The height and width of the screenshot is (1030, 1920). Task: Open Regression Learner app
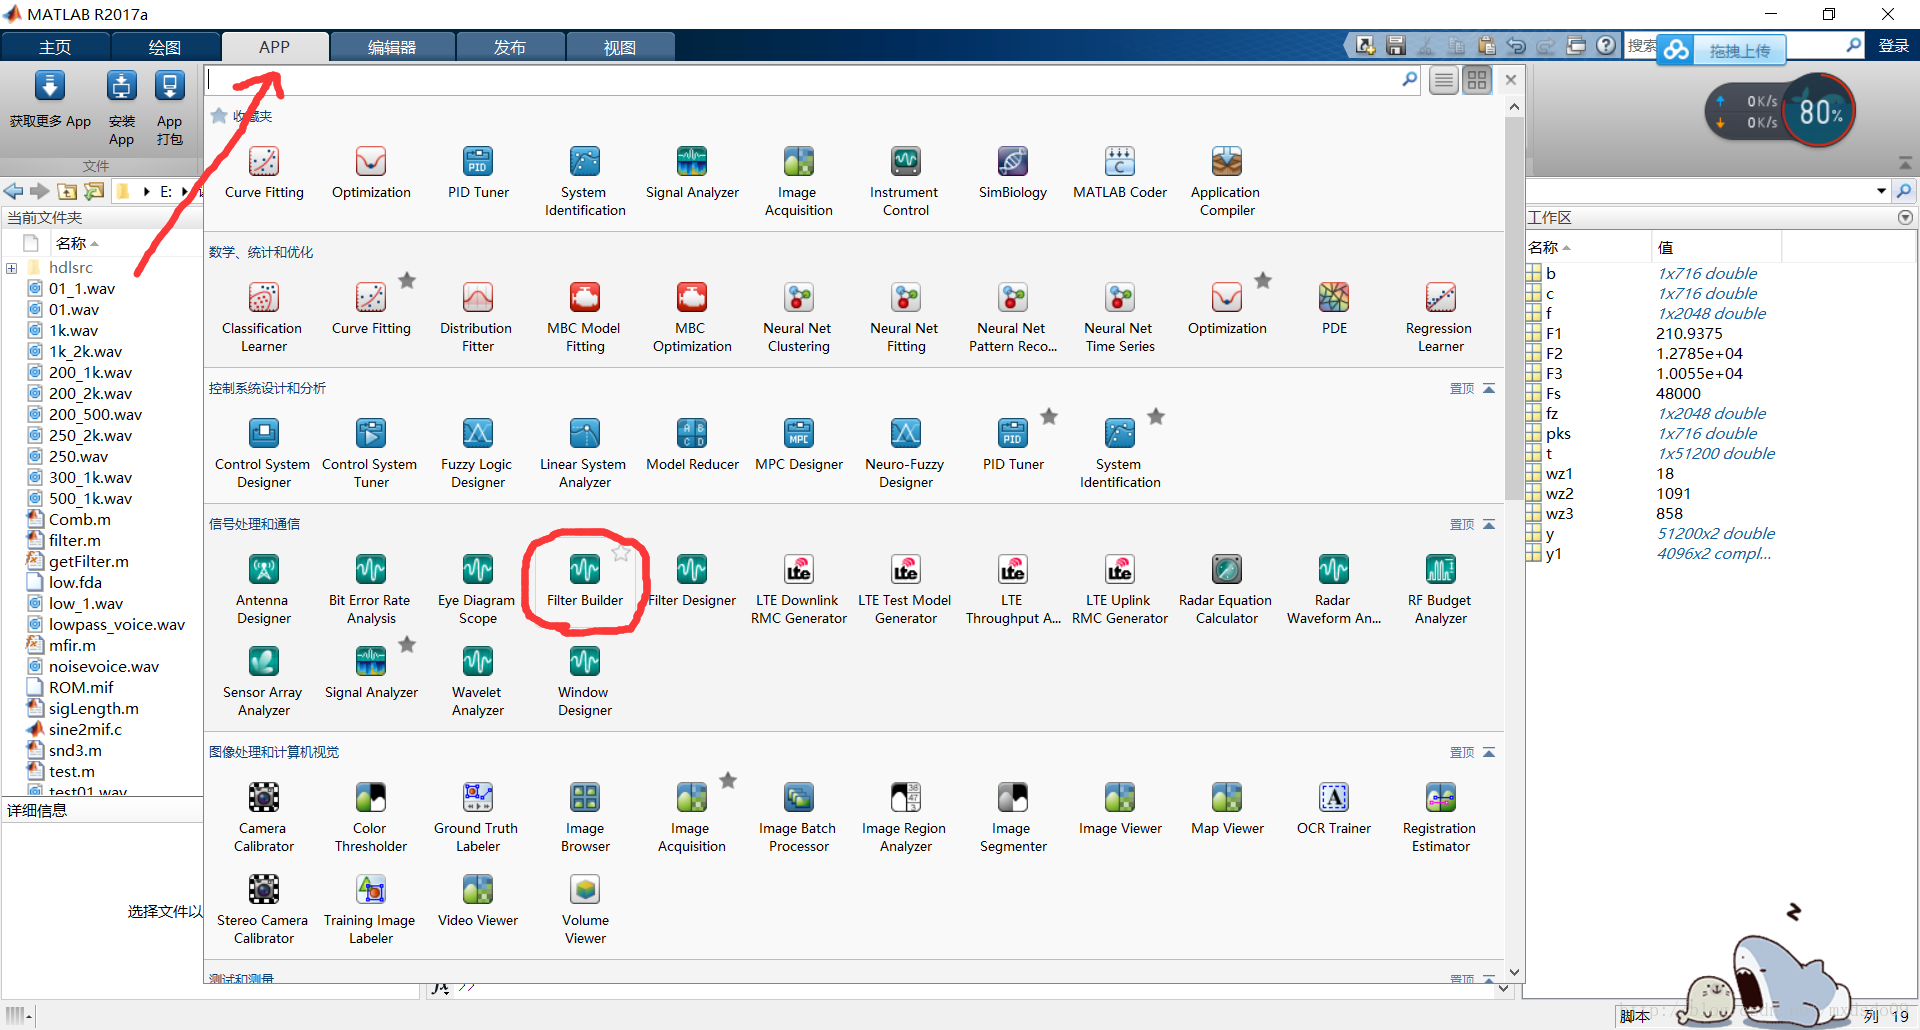[1441, 317]
